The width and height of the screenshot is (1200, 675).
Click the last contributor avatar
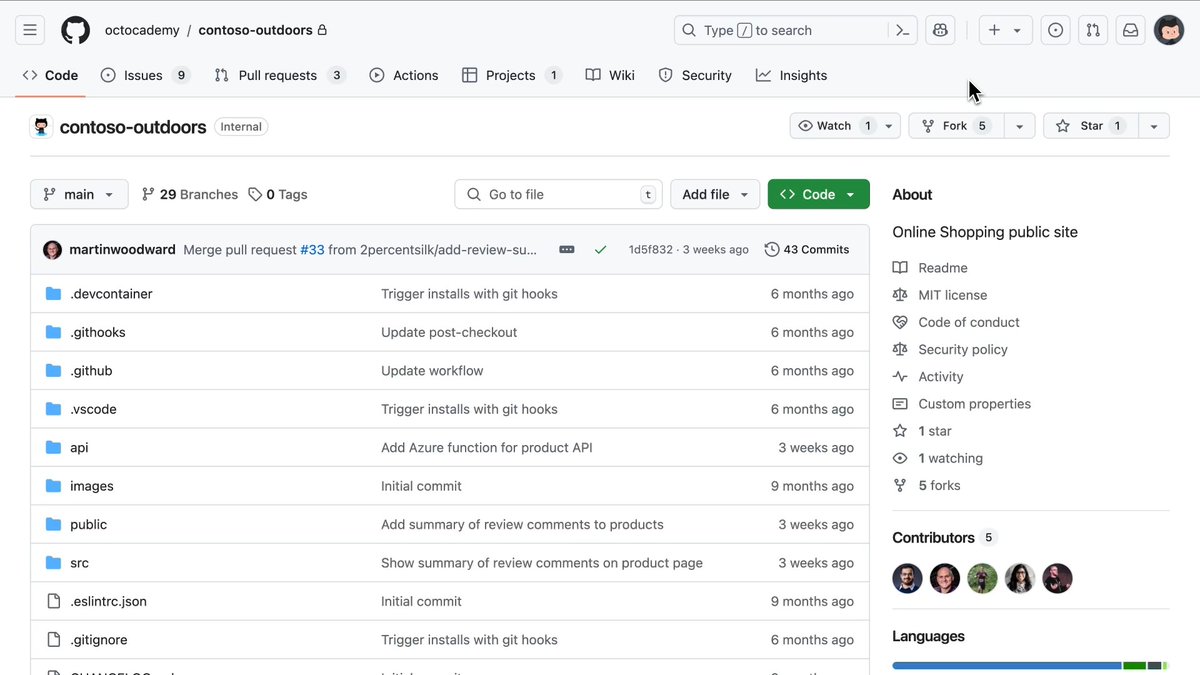coord(1058,578)
